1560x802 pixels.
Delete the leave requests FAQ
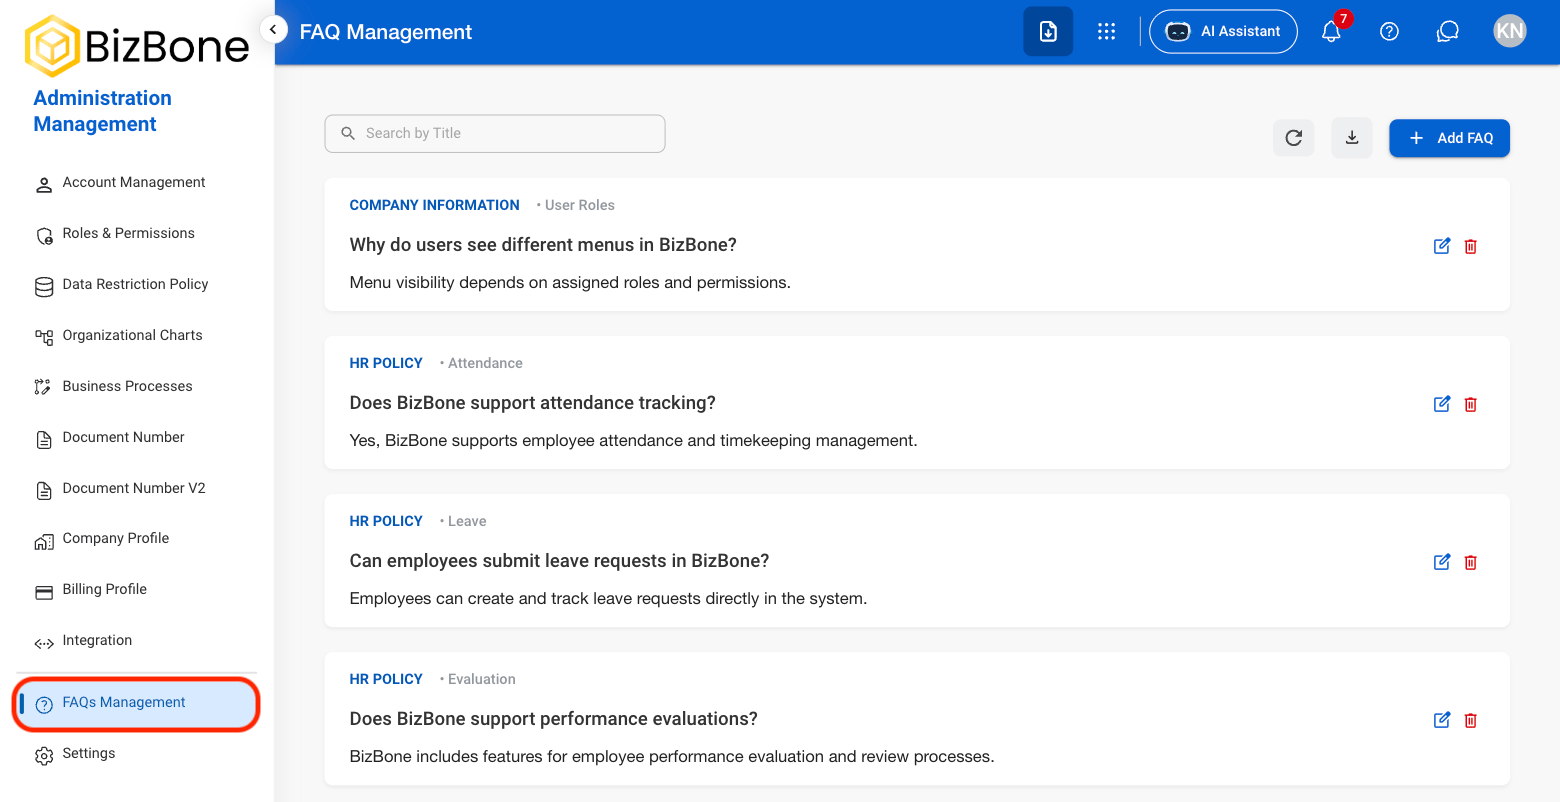click(1471, 562)
